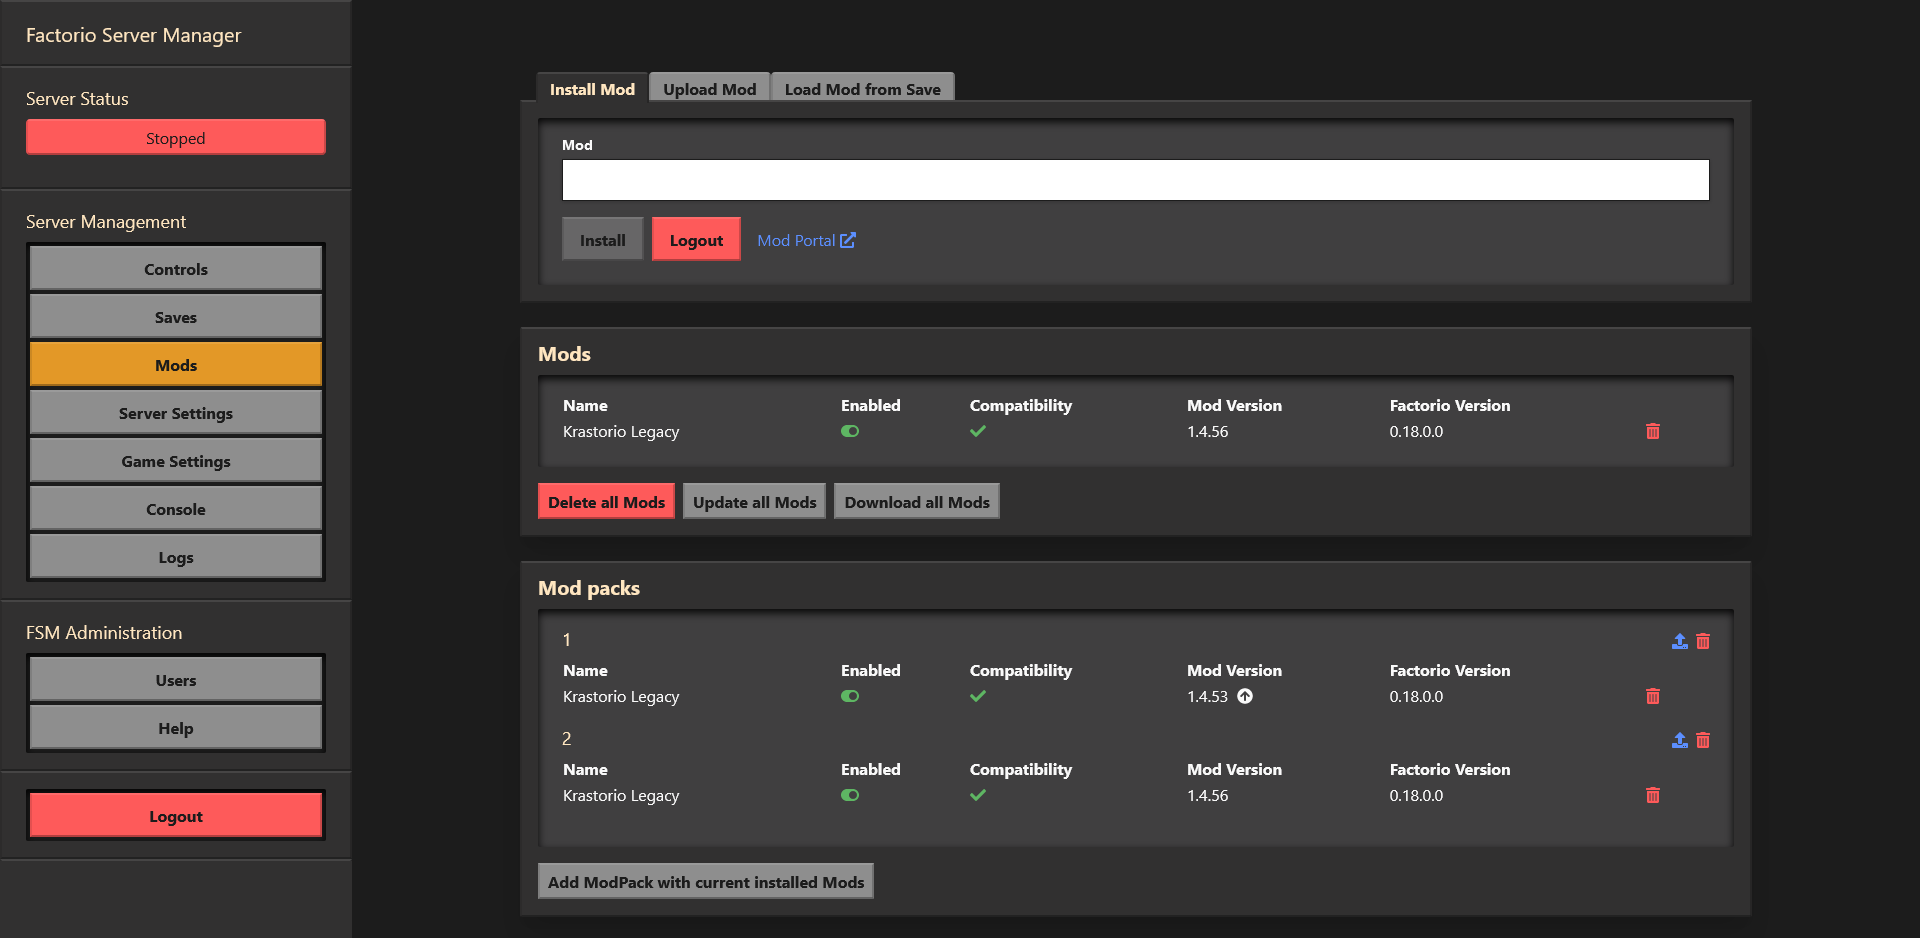
Task: Click mod pack name "1"
Action: coord(566,640)
